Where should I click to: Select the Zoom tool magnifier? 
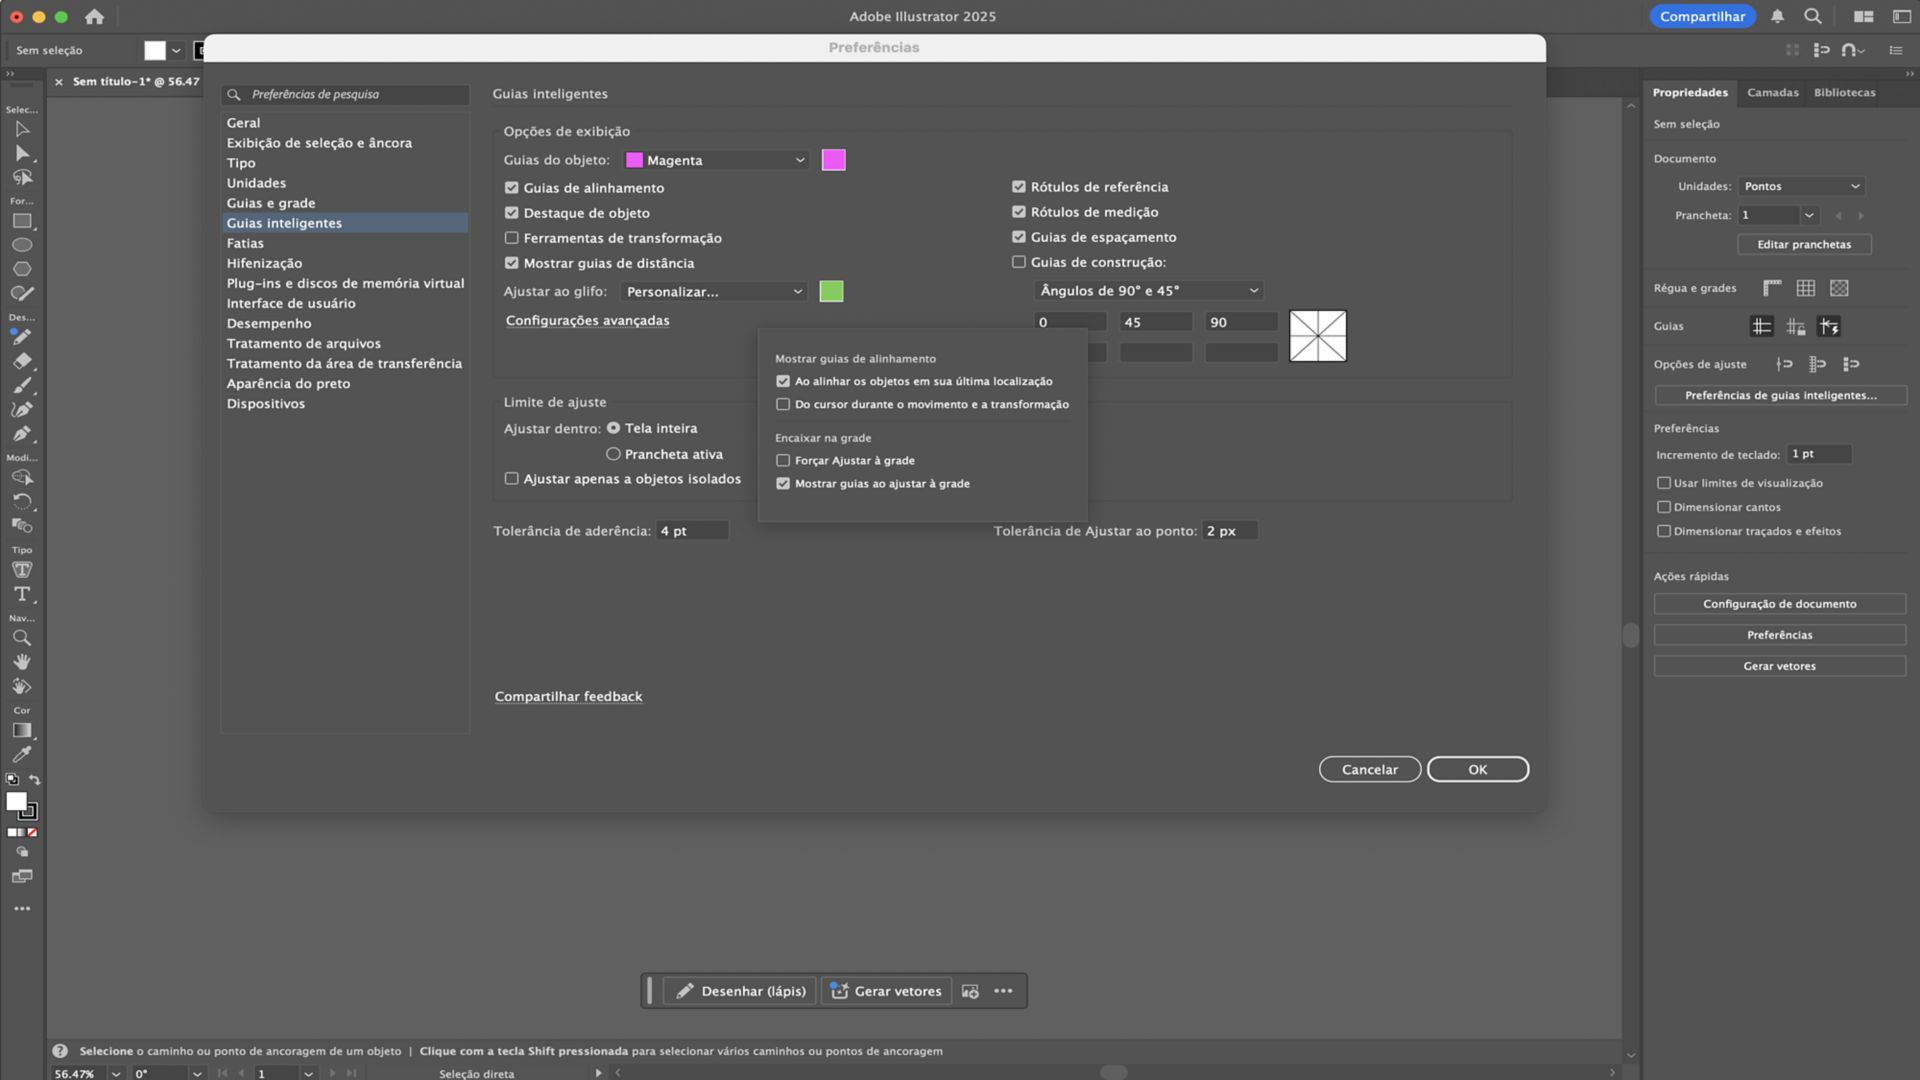tap(21, 638)
